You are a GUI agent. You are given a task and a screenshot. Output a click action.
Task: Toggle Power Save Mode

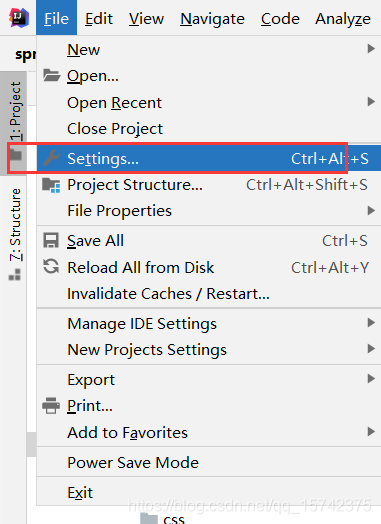[209, 463]
